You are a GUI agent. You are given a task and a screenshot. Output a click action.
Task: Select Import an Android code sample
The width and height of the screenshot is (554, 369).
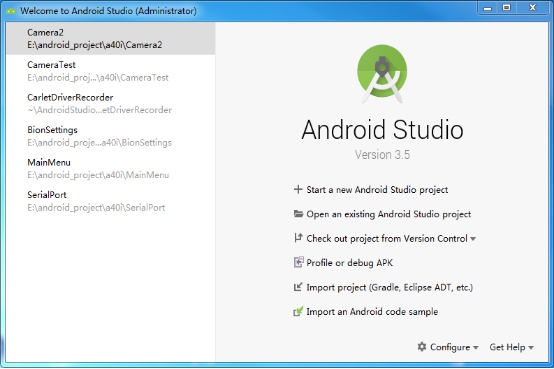(372, 312)
